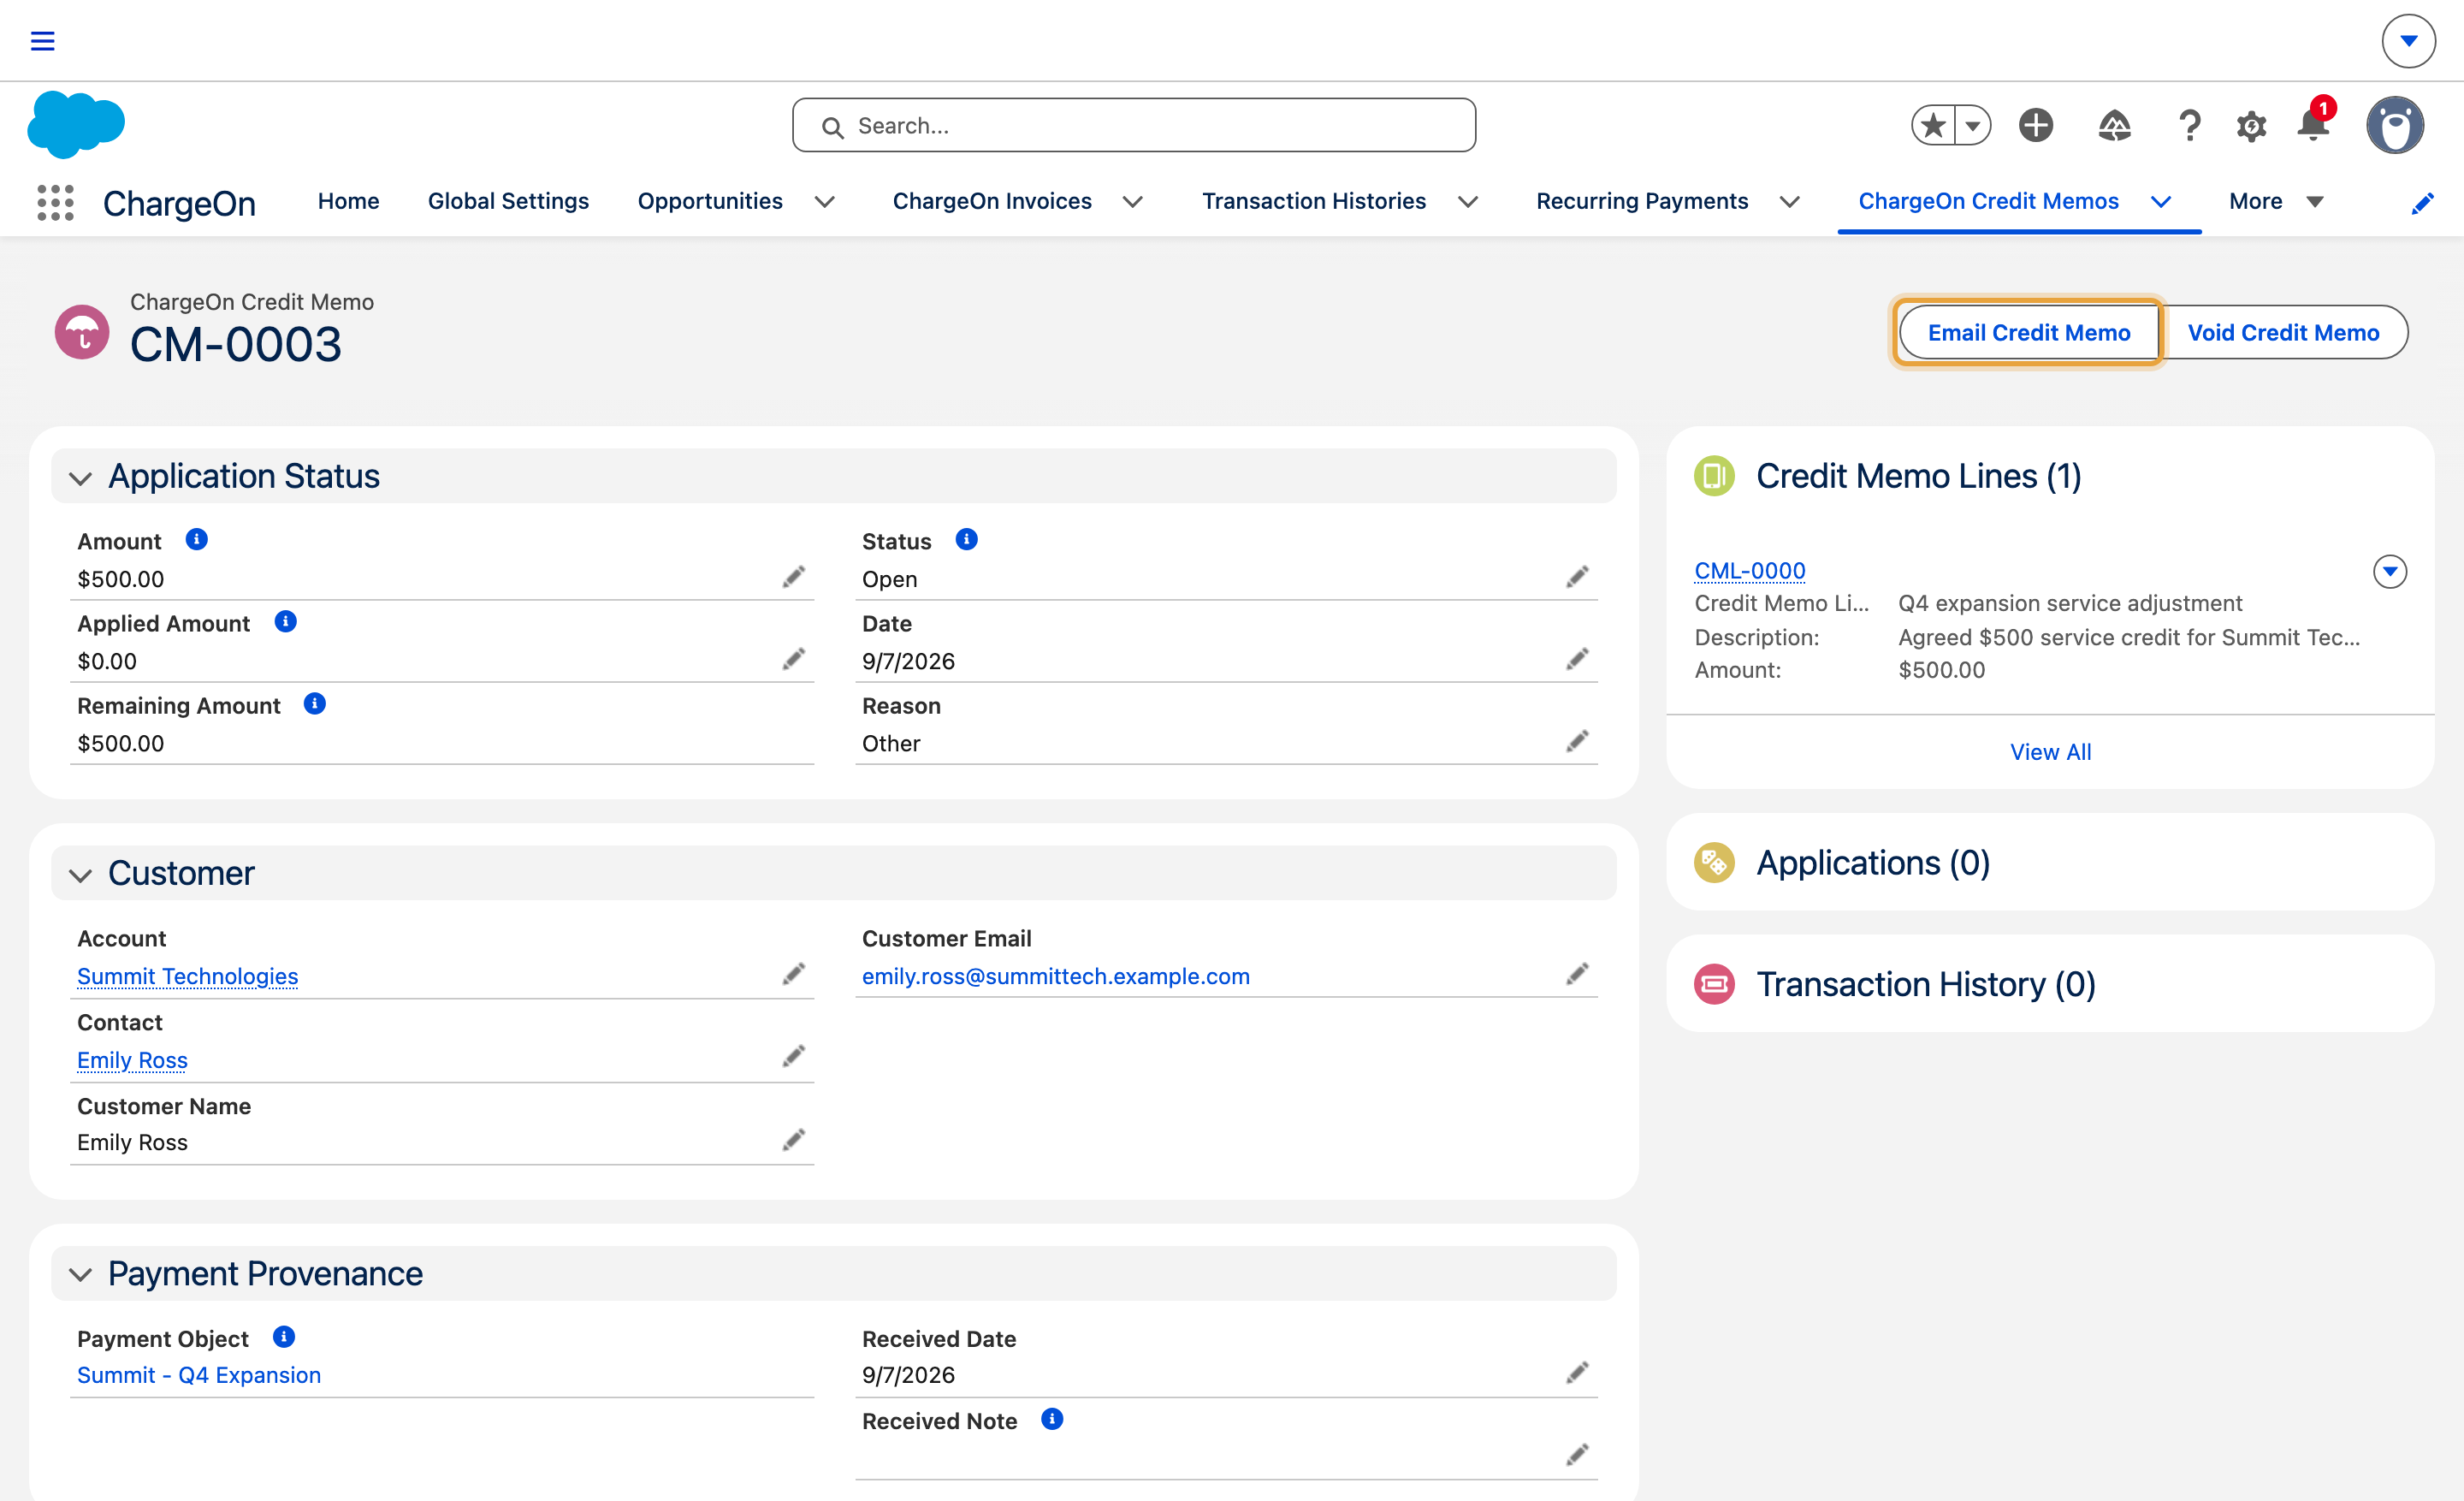The height and width of the screenshot is (1501, 2464).
Task: Open the Setup gear menu
Action: (2251, 126)
